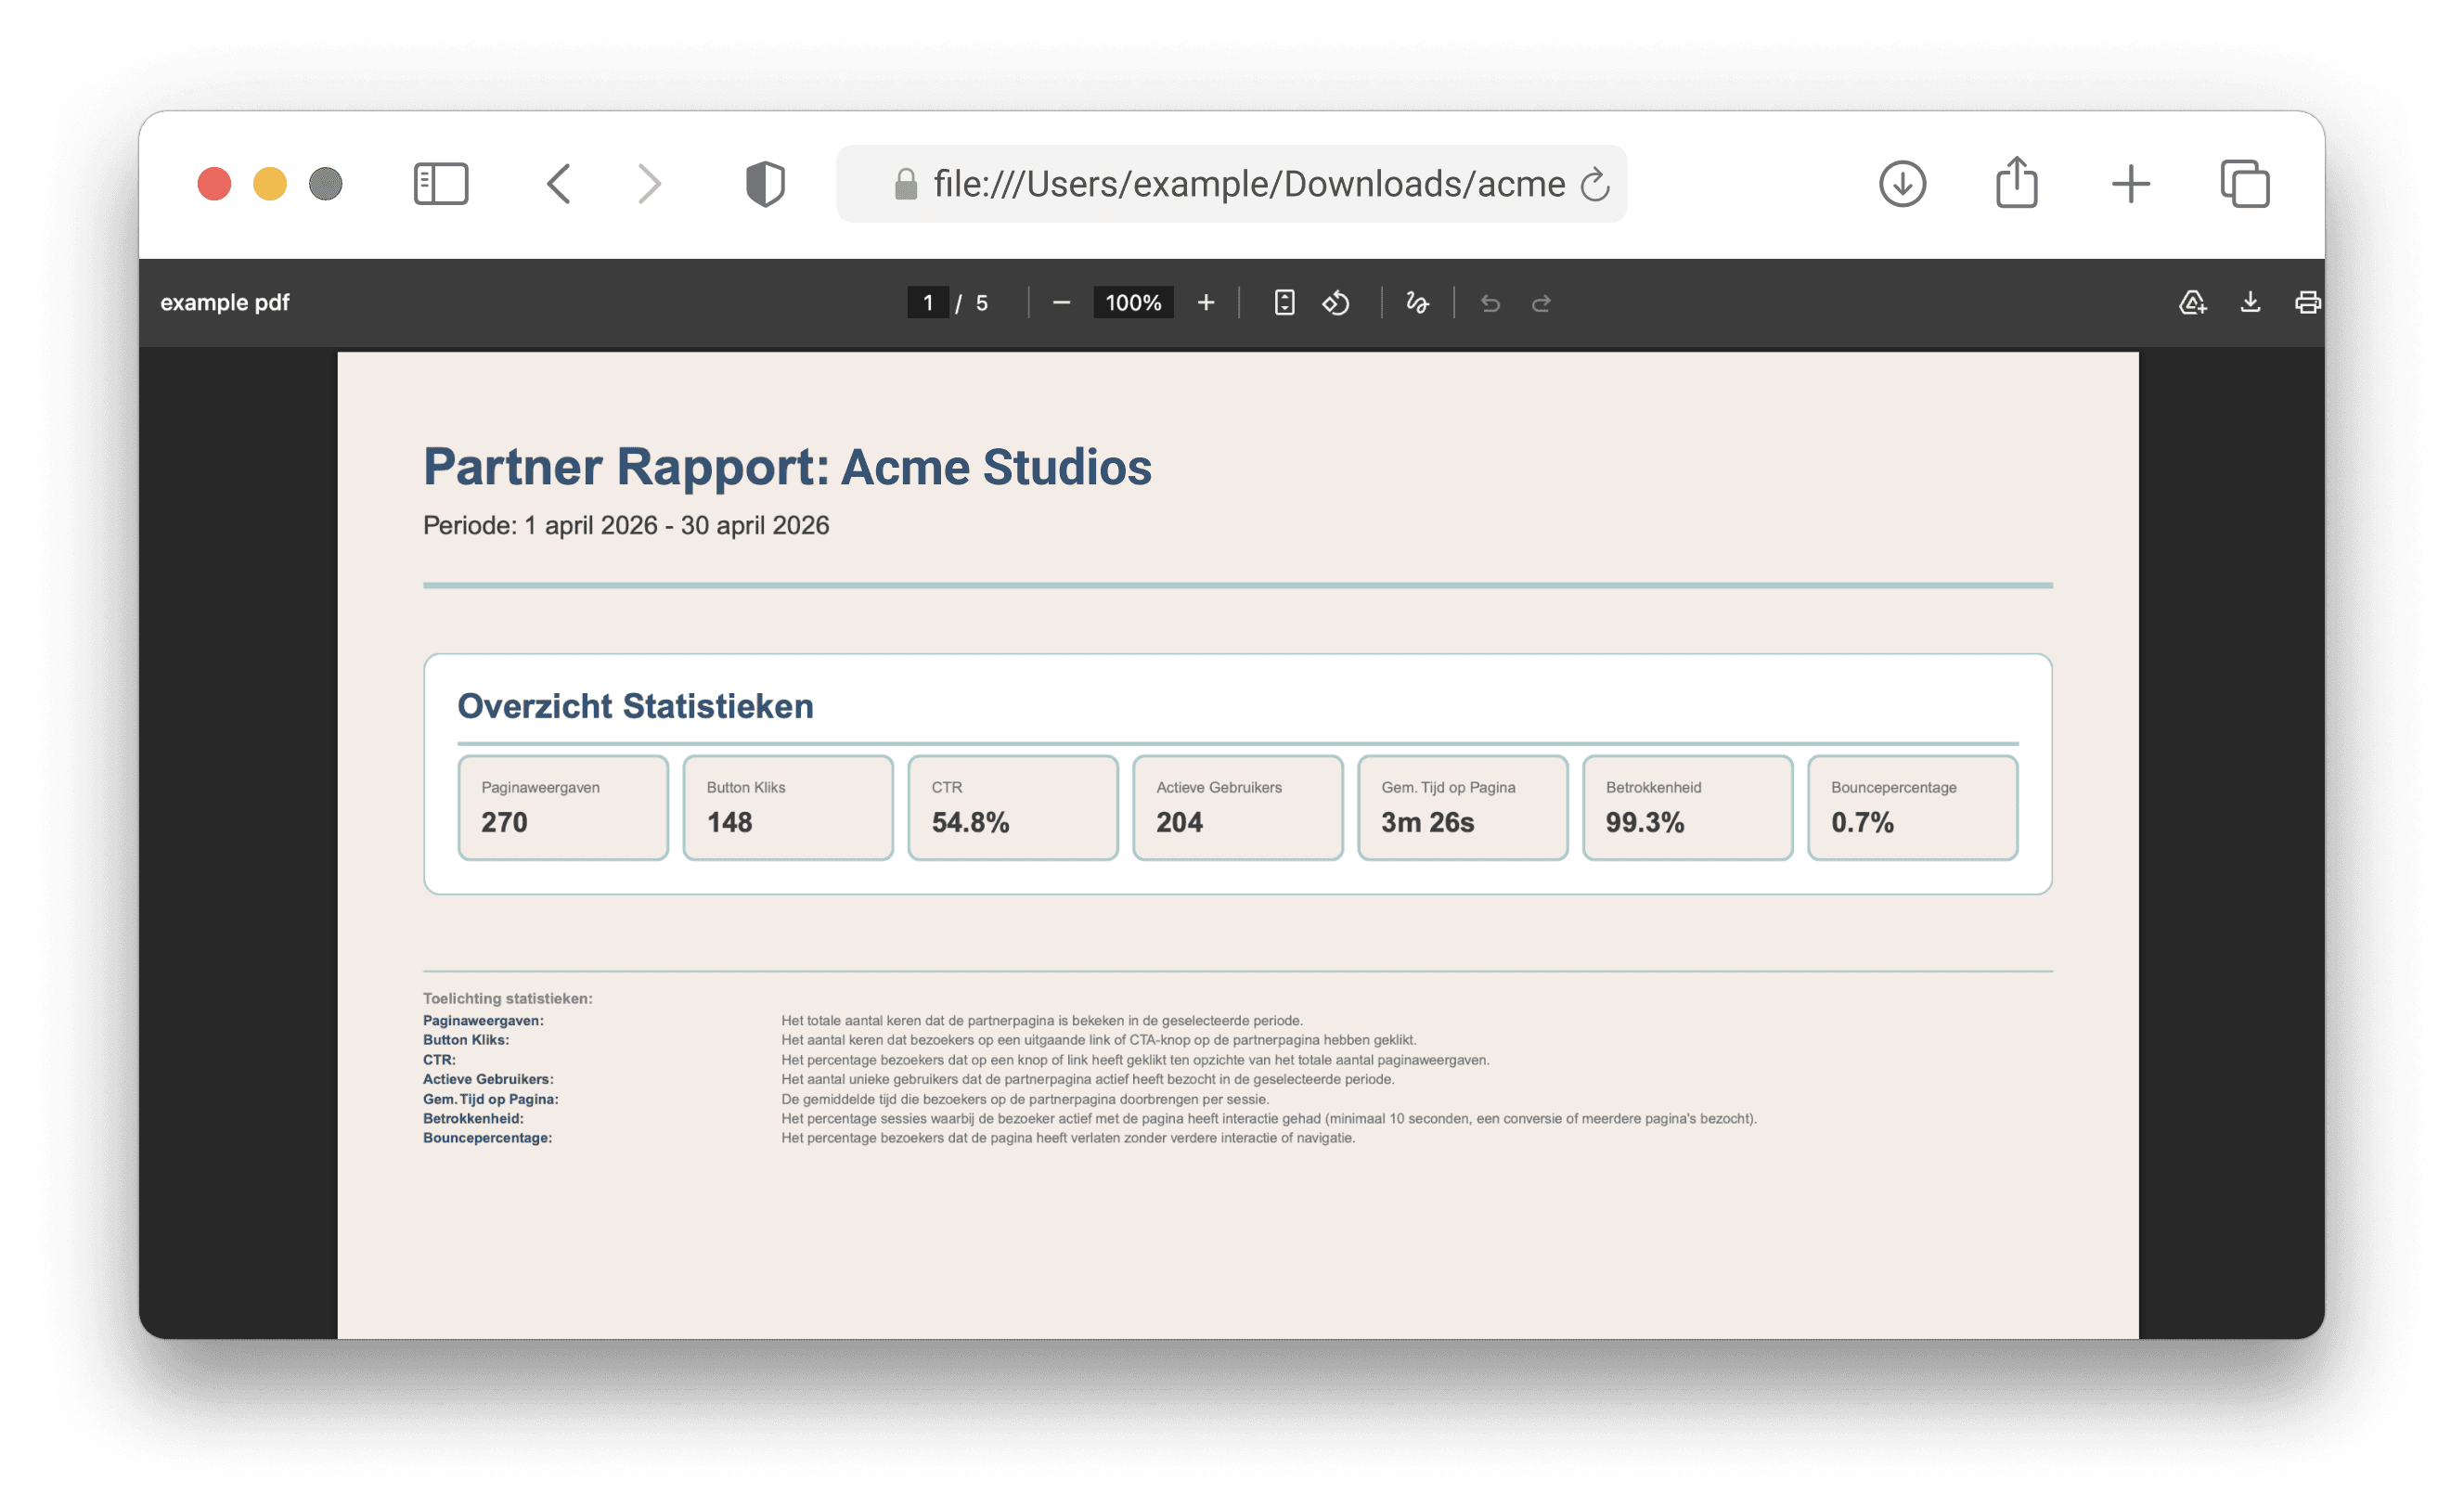Select the Gem. Tijd op Pagina 3m 26s card
The height and width of the screenshot is (1506, 2464).
coord(1463,808)
